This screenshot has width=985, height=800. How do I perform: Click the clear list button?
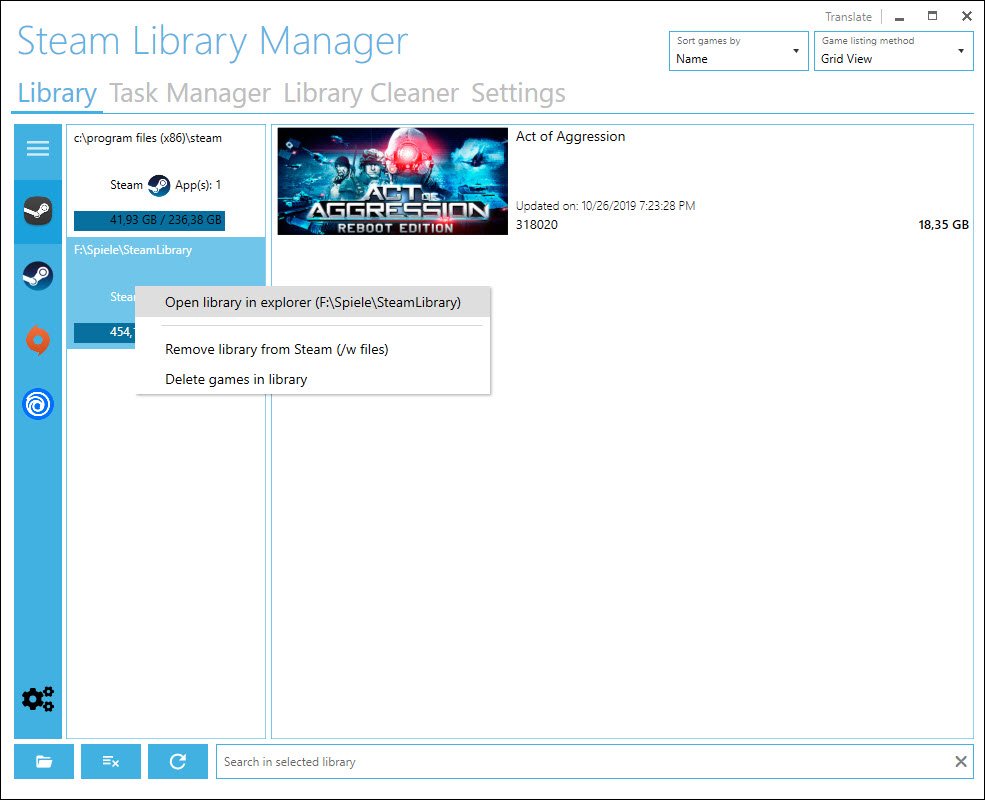click(111, 762)
